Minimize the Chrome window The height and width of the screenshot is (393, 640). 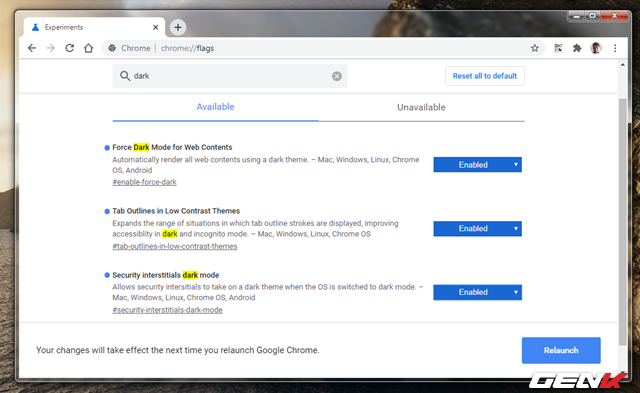576,16
